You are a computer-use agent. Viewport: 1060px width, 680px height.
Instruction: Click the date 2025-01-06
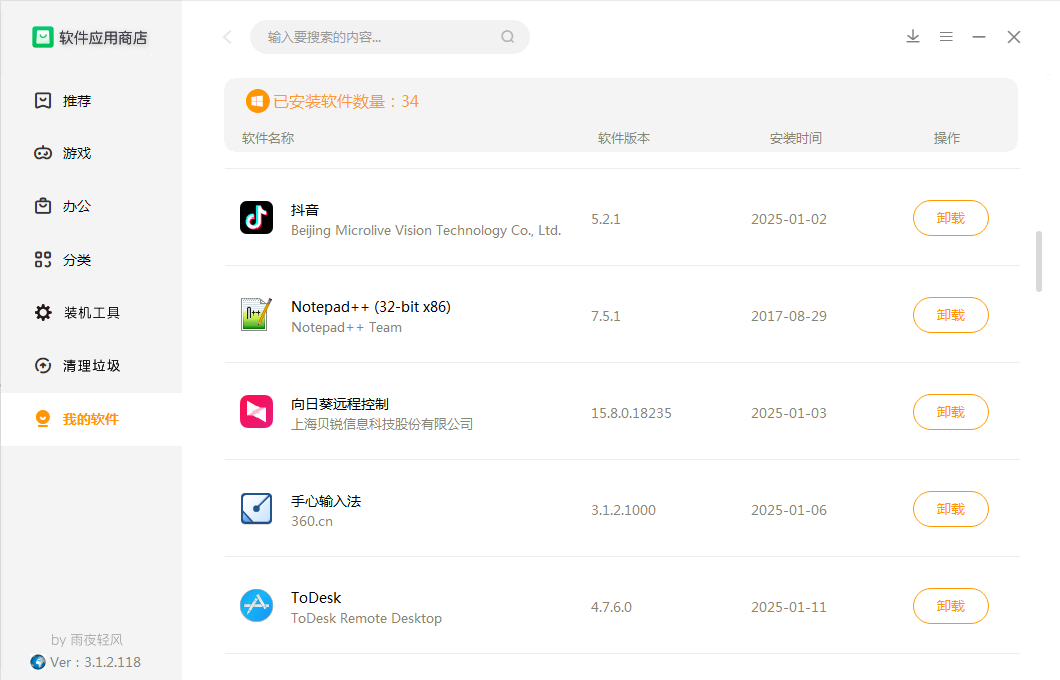(x=789, y=510)
